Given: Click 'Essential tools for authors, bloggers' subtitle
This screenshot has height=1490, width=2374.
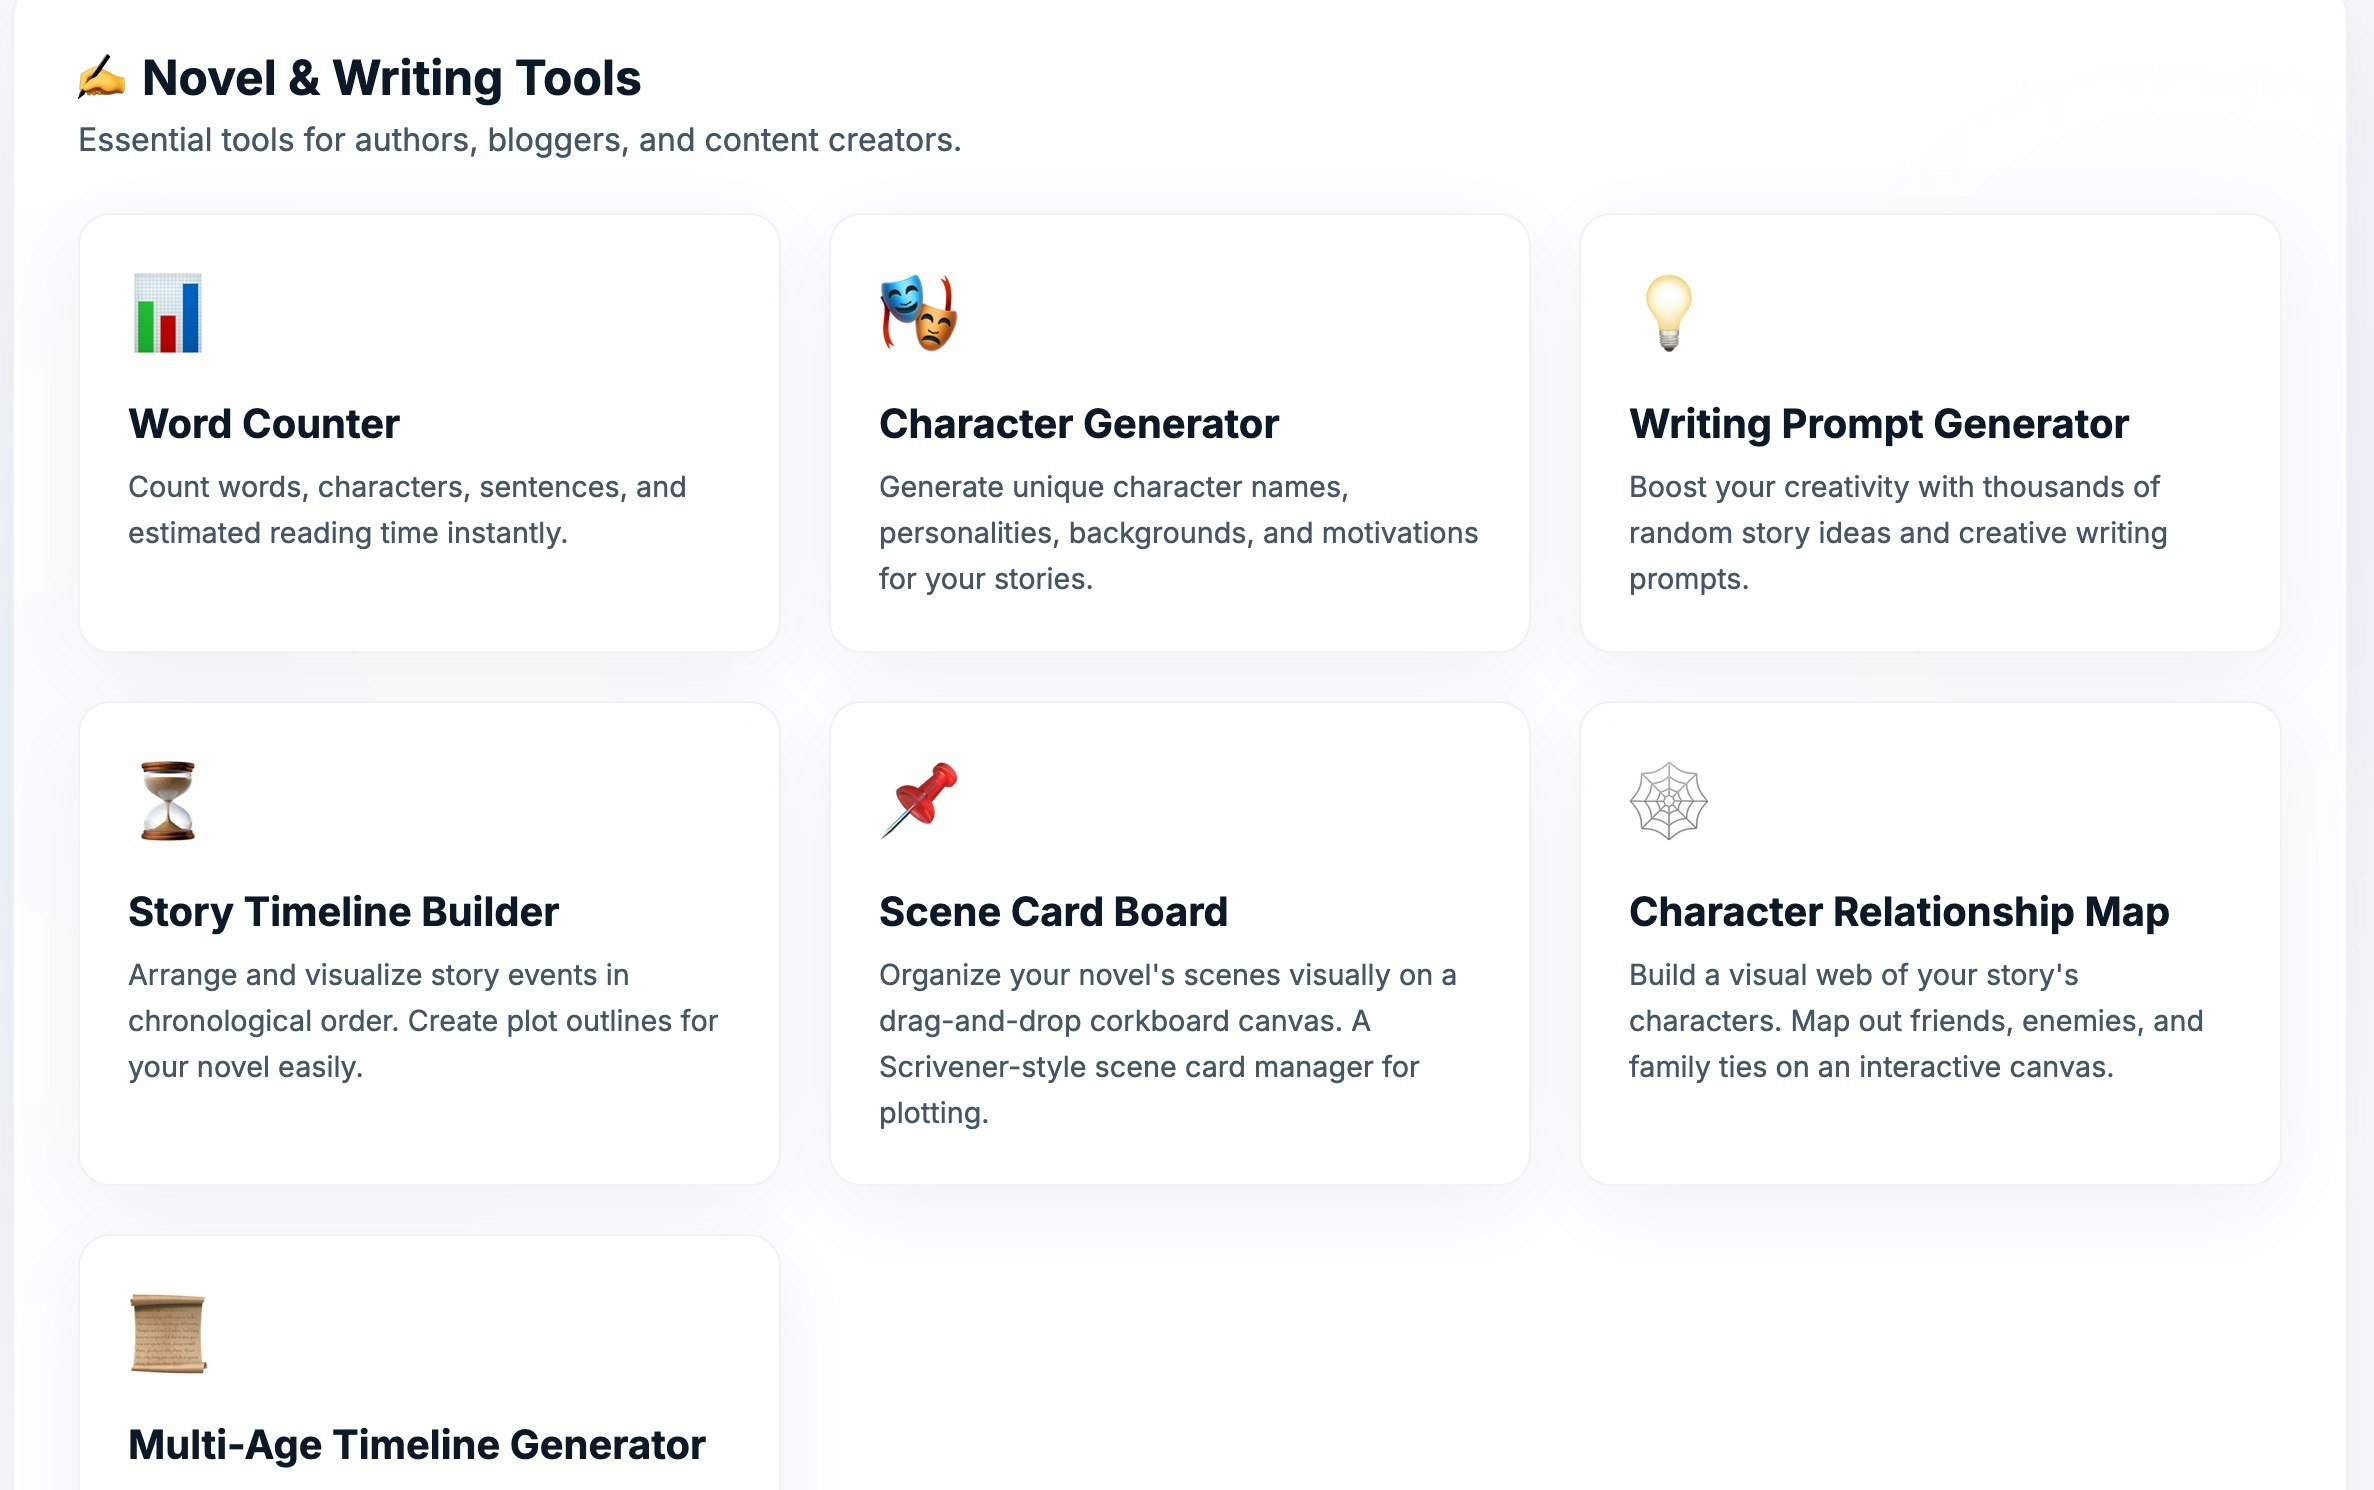Looking at the screenshot, I should [x=520, y=140].
